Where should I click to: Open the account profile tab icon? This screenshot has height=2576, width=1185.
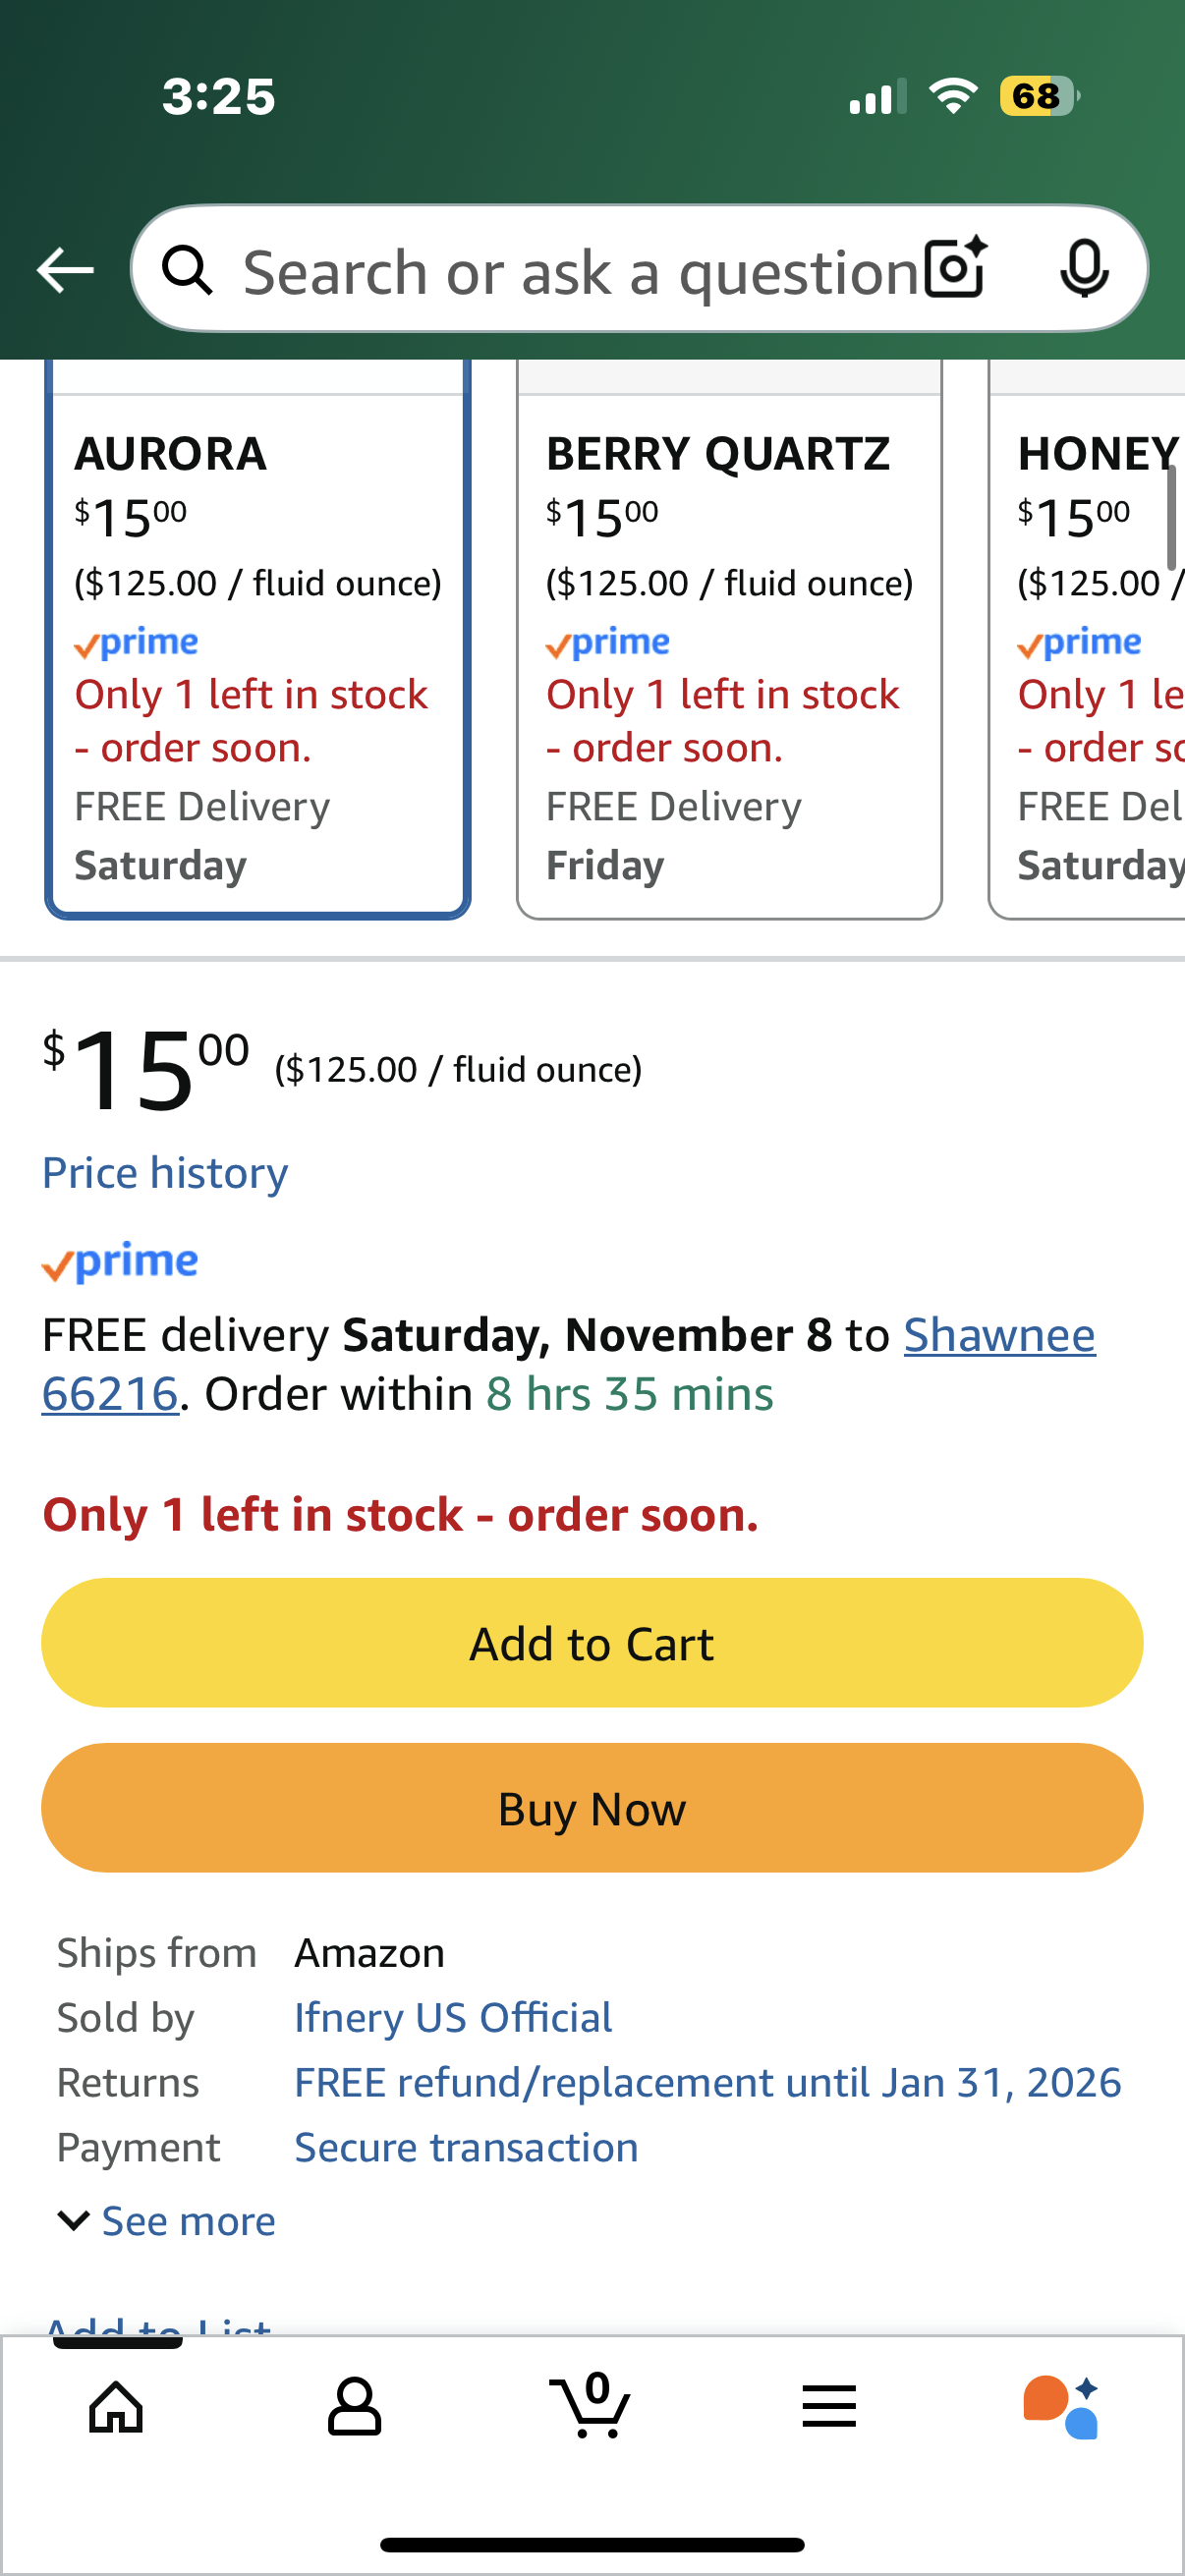tap(354, 2406)
